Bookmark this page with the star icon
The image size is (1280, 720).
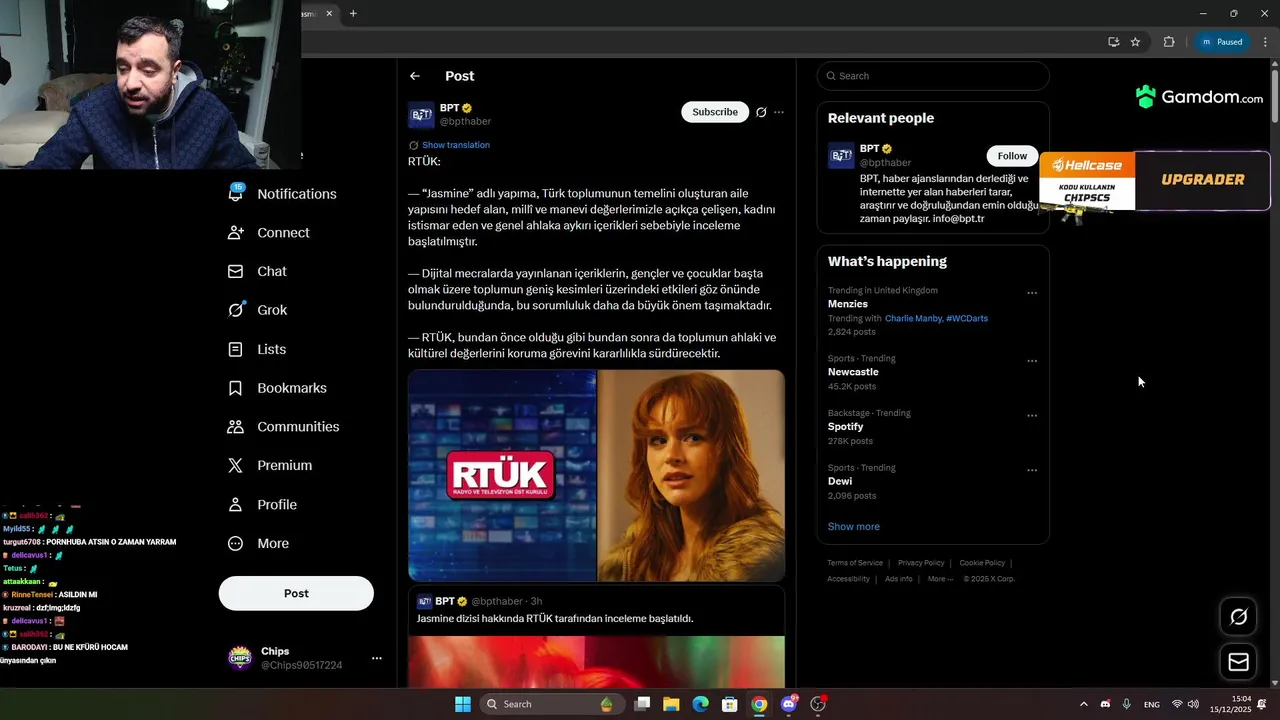coord(1135,42)
